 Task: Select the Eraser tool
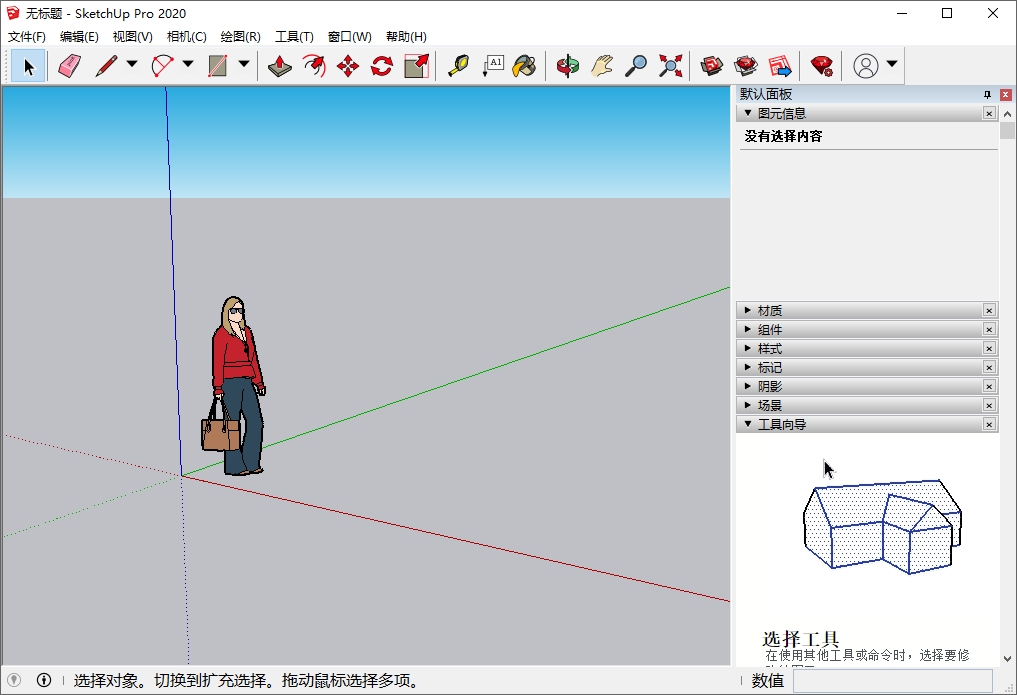point(66,65)
